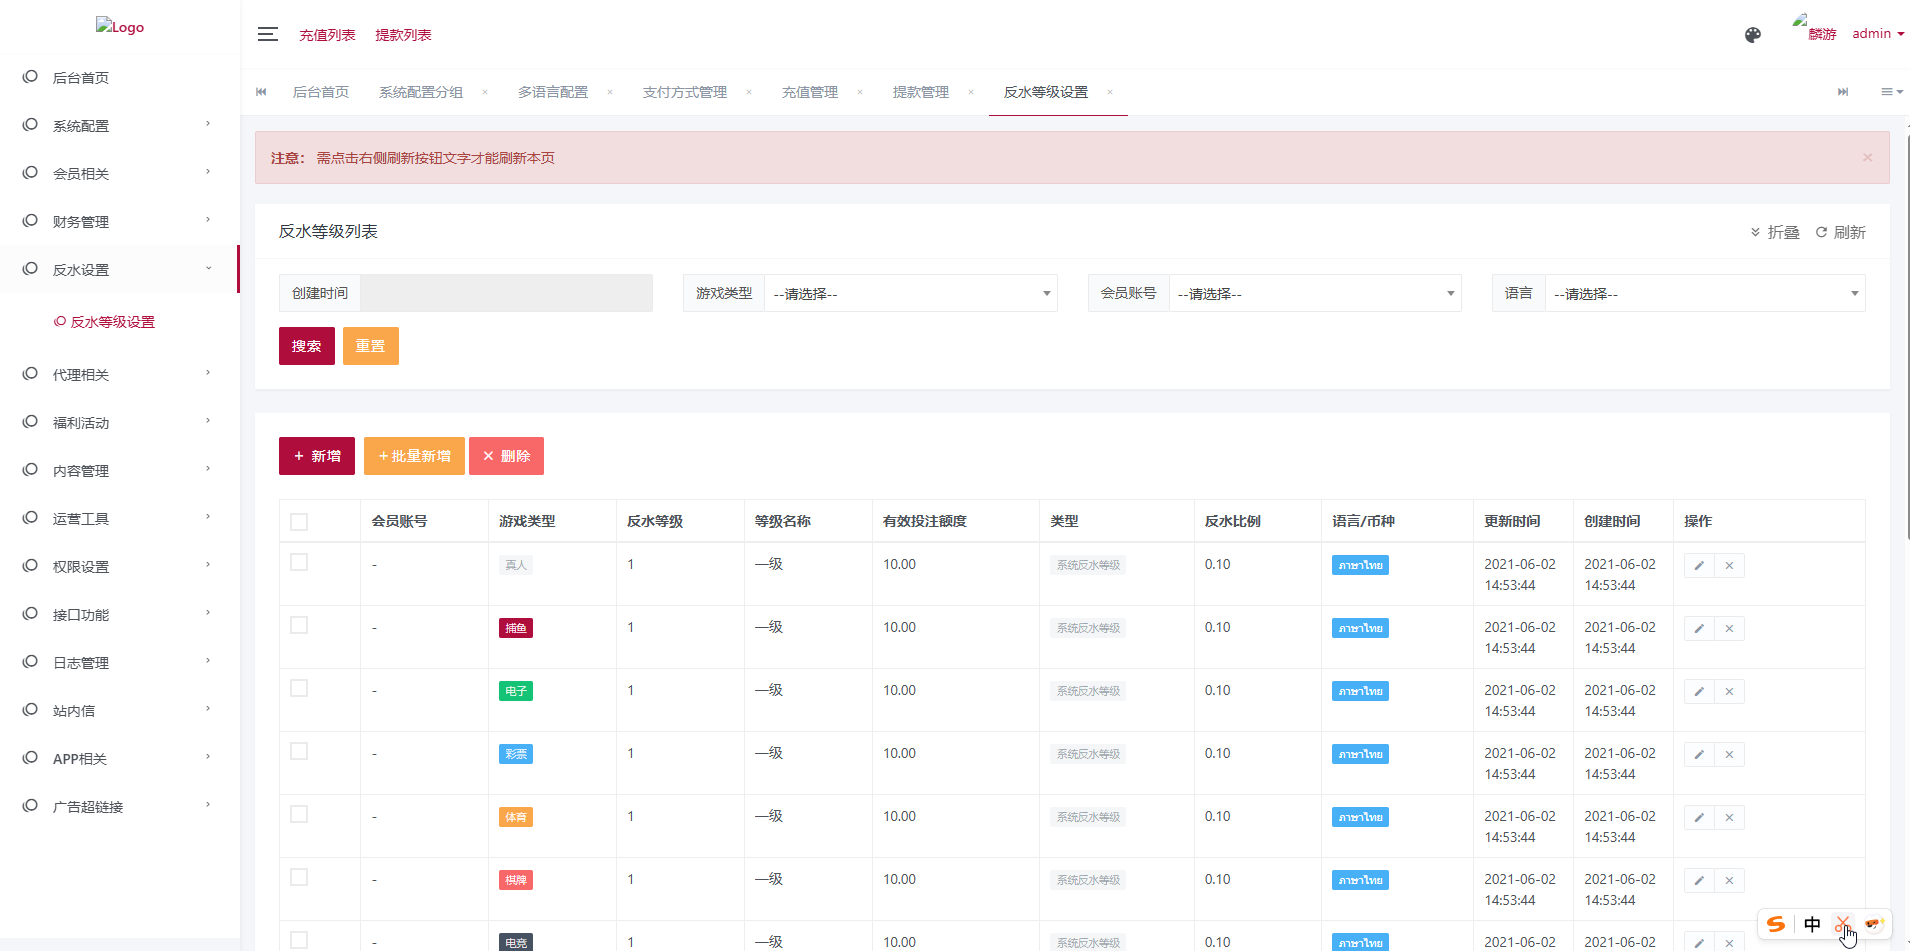Image resolution: width=1910 pixels, height=951 pixels.
Task: Edit the 棋牌 row with pencil icon
Action: 1699,881
